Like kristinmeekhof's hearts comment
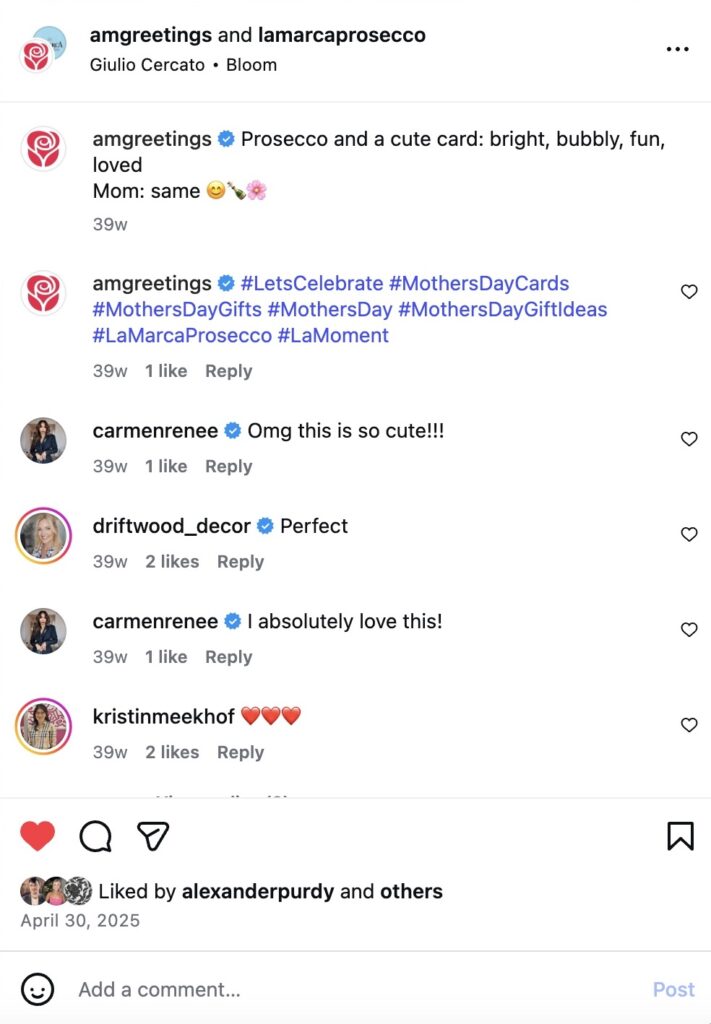The width and height of the screenshot is (711, 1024). click(689, 725)
